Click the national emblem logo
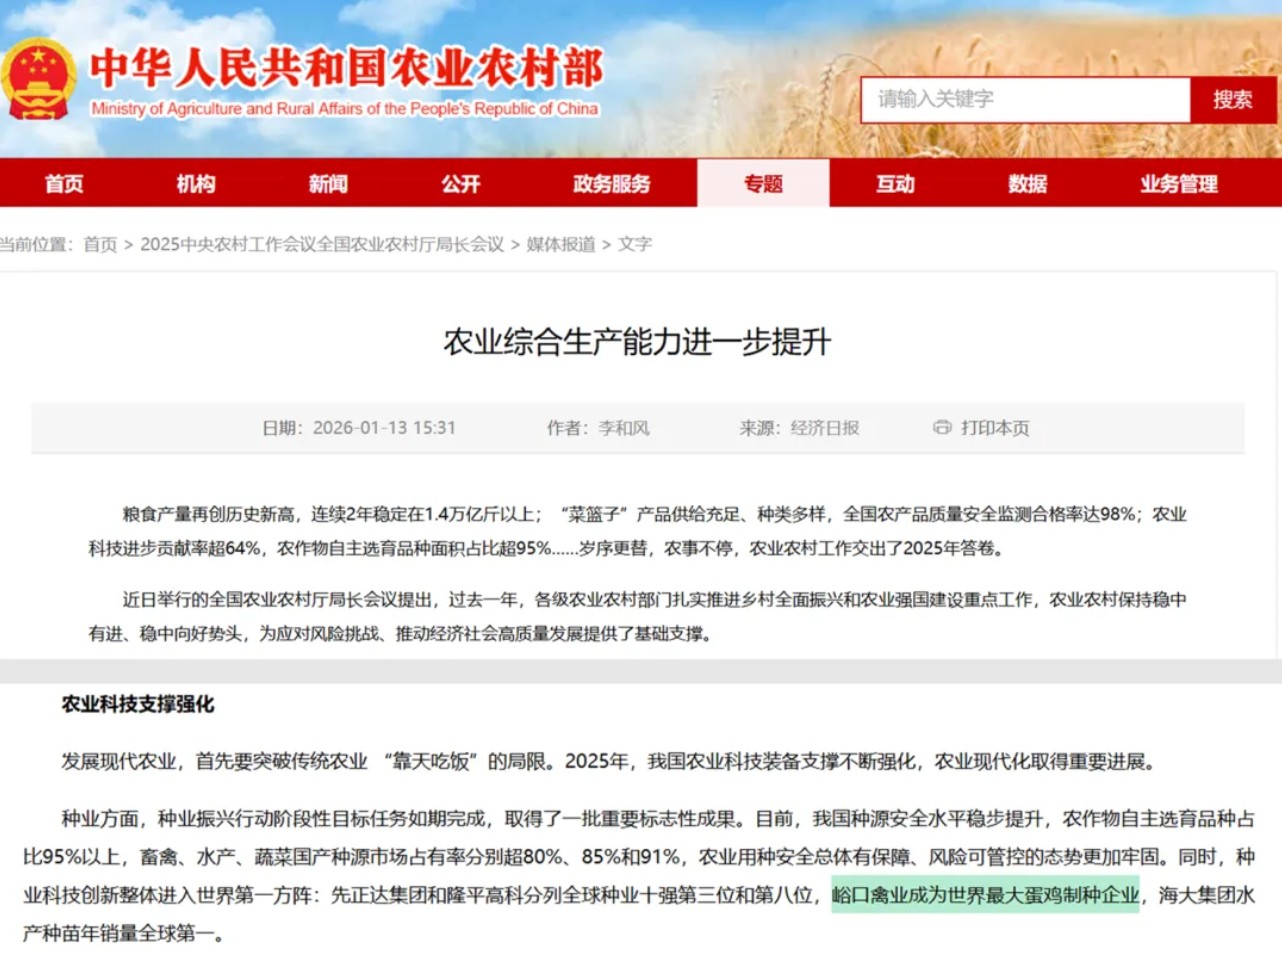Screen dimensions: 1282x954 38,80
